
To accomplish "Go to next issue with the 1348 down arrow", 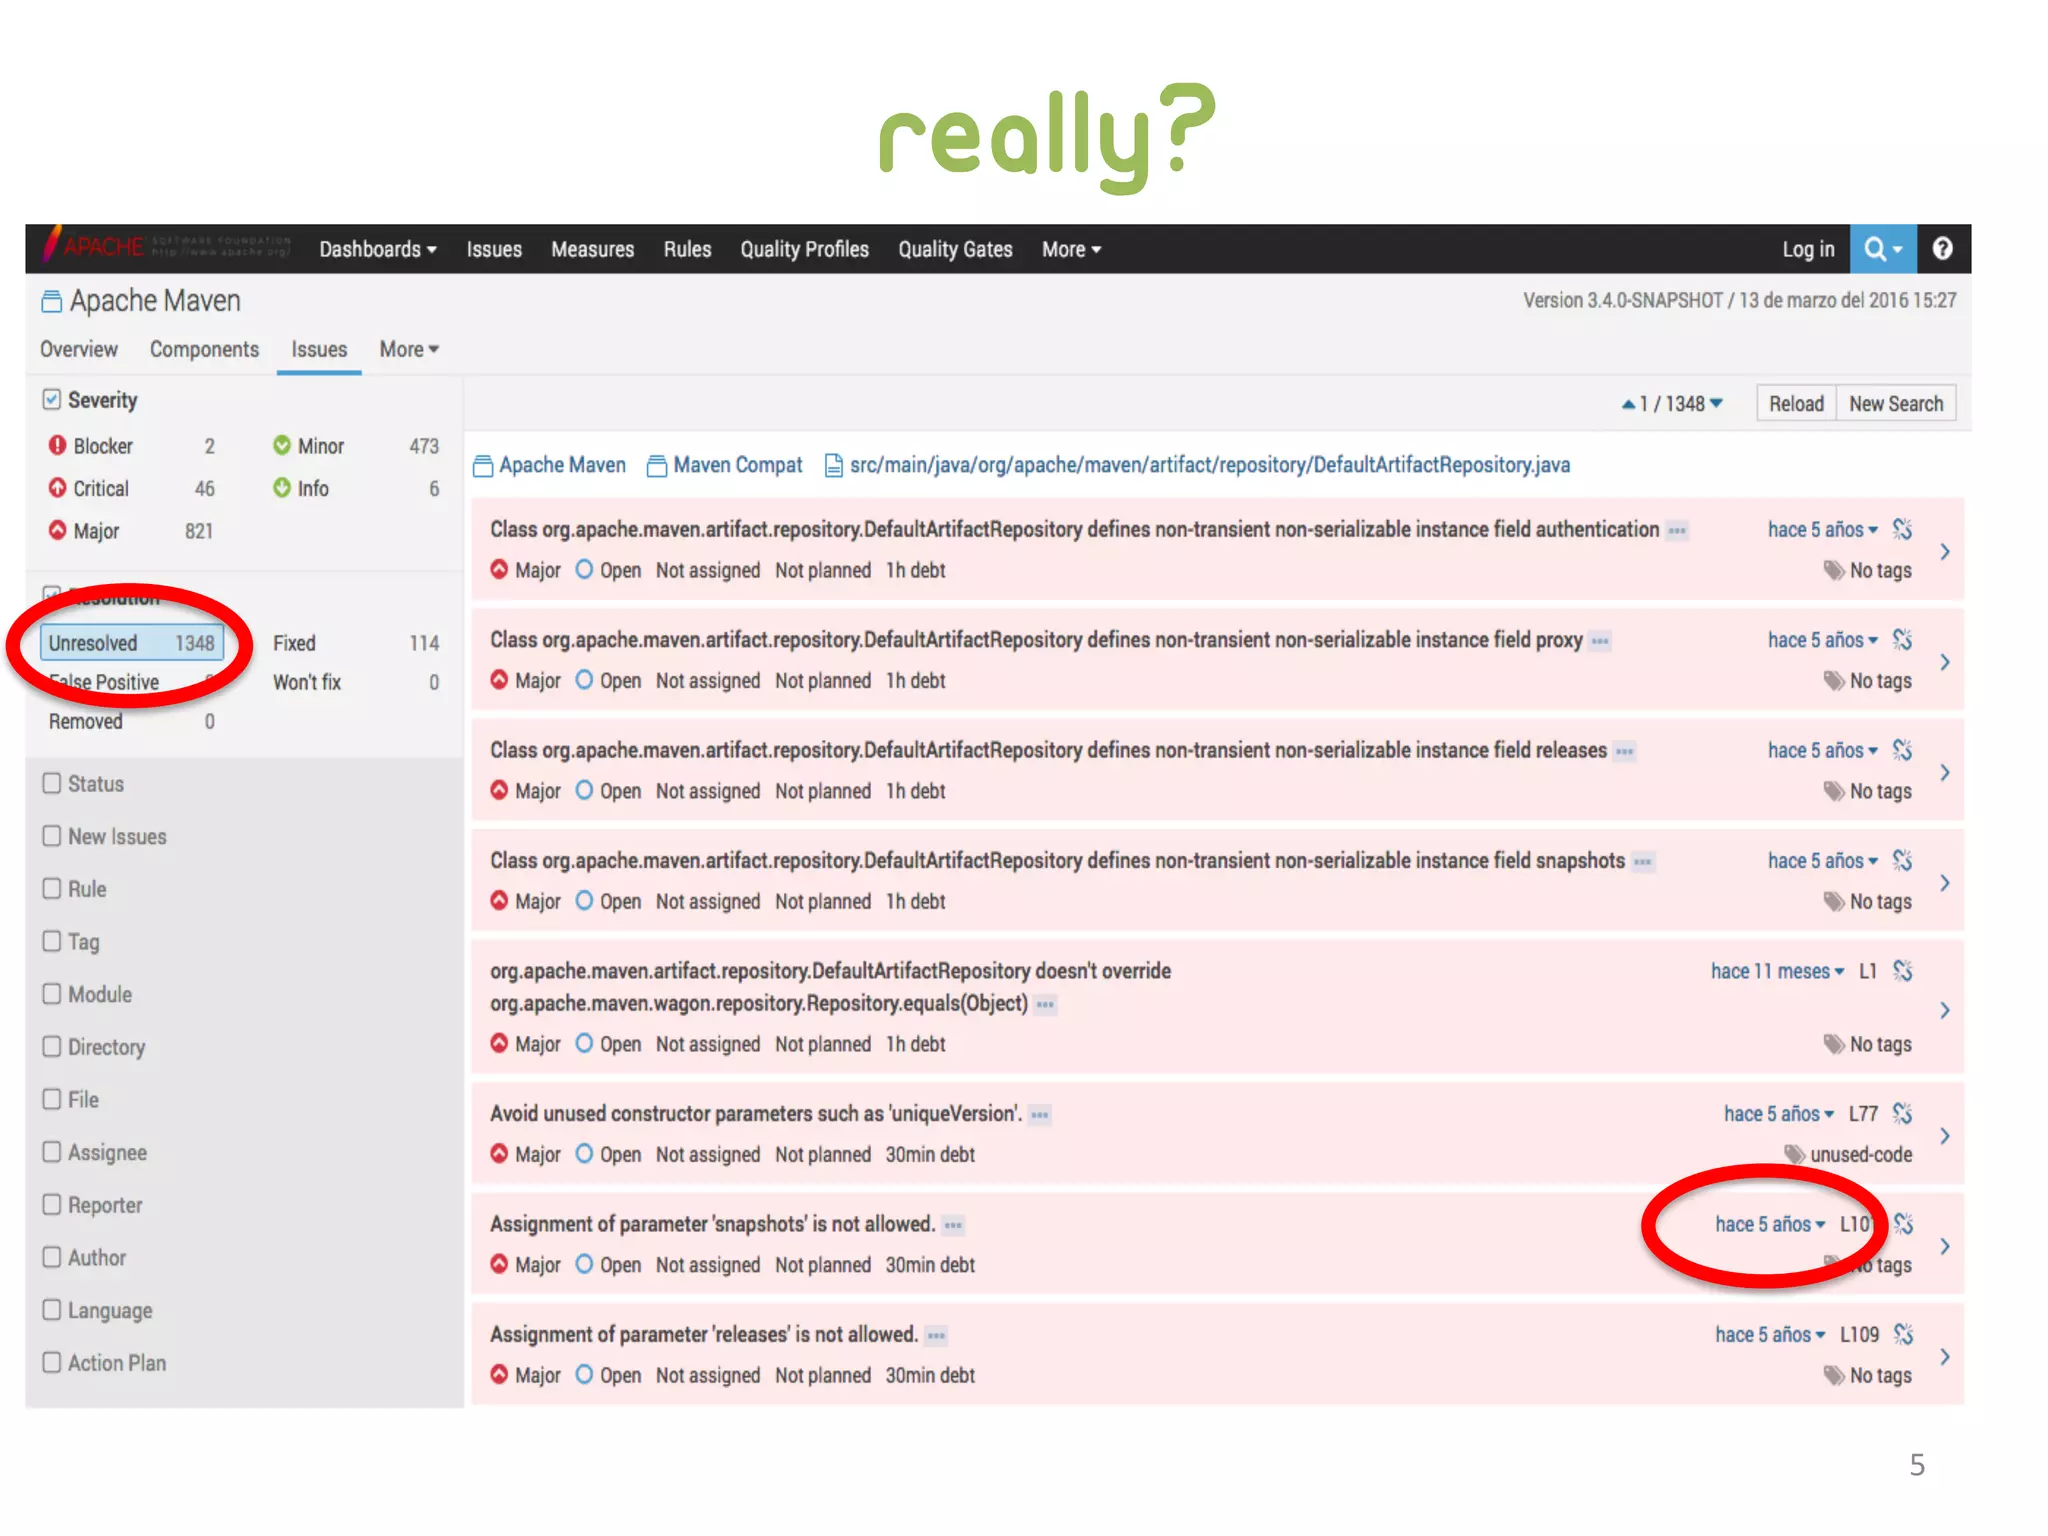I will 1716,404.
